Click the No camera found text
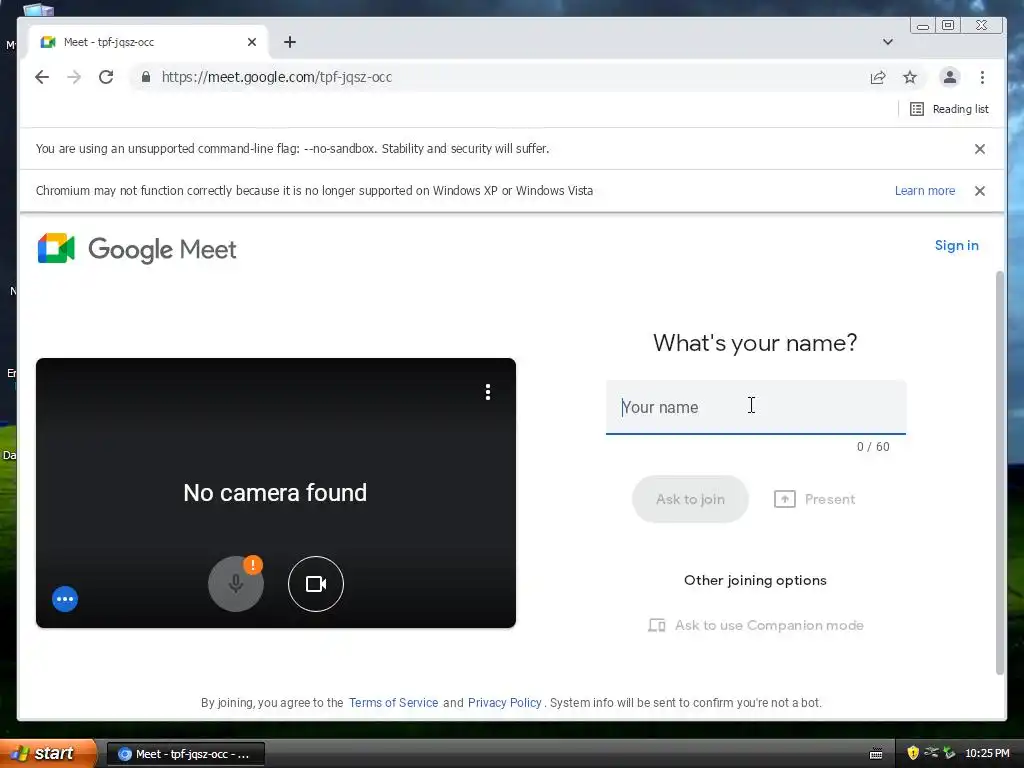The image size is (1024, 768). [275, 492]
